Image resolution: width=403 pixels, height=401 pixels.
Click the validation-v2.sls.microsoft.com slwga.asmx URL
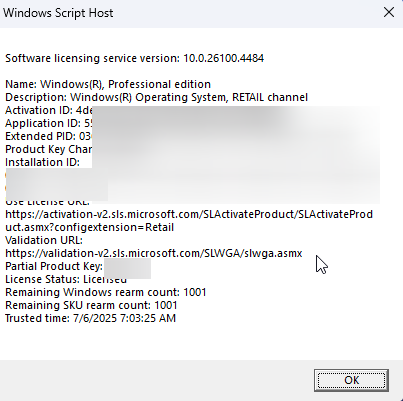tap(154, 253)
